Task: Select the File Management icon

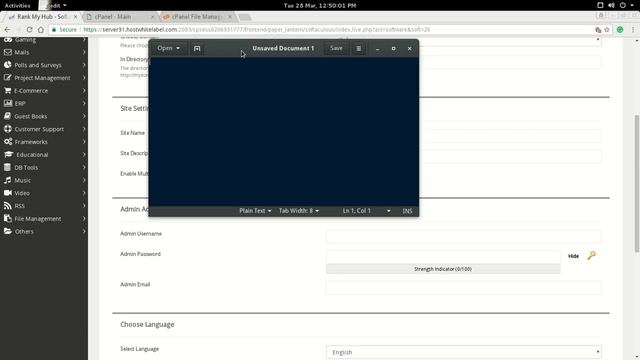Action: 7,218
